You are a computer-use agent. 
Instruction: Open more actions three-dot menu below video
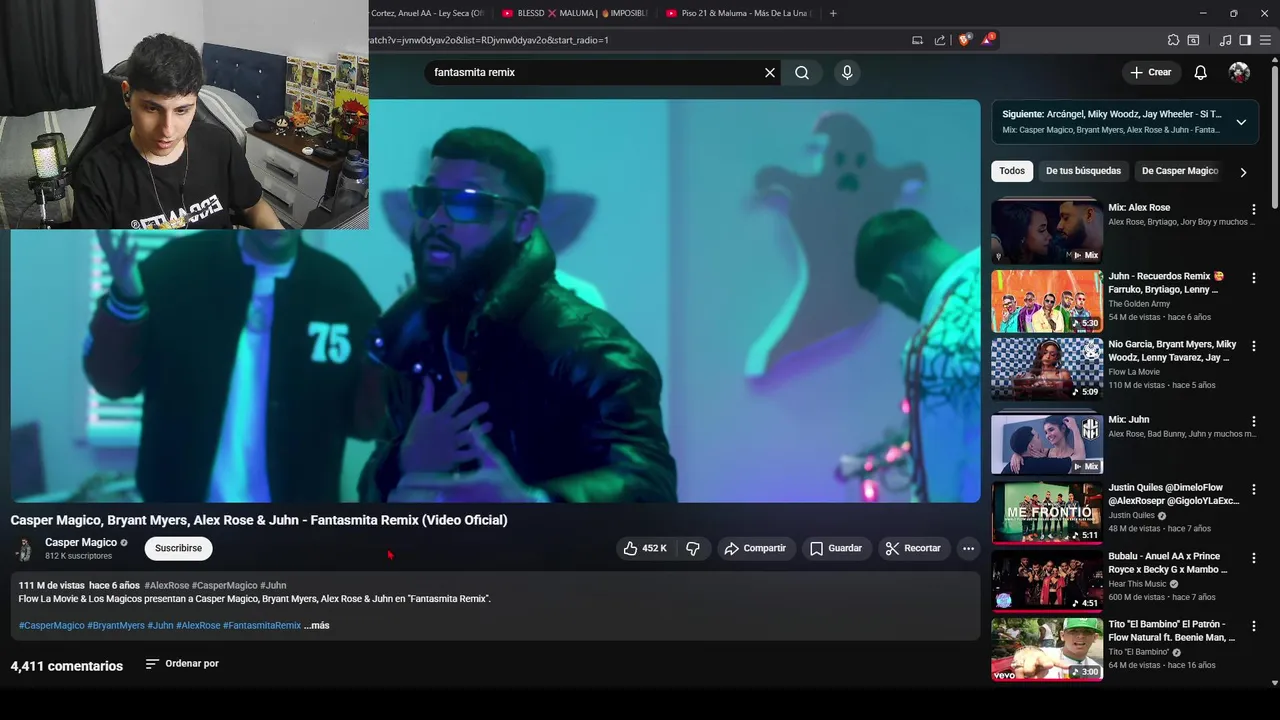968,548
